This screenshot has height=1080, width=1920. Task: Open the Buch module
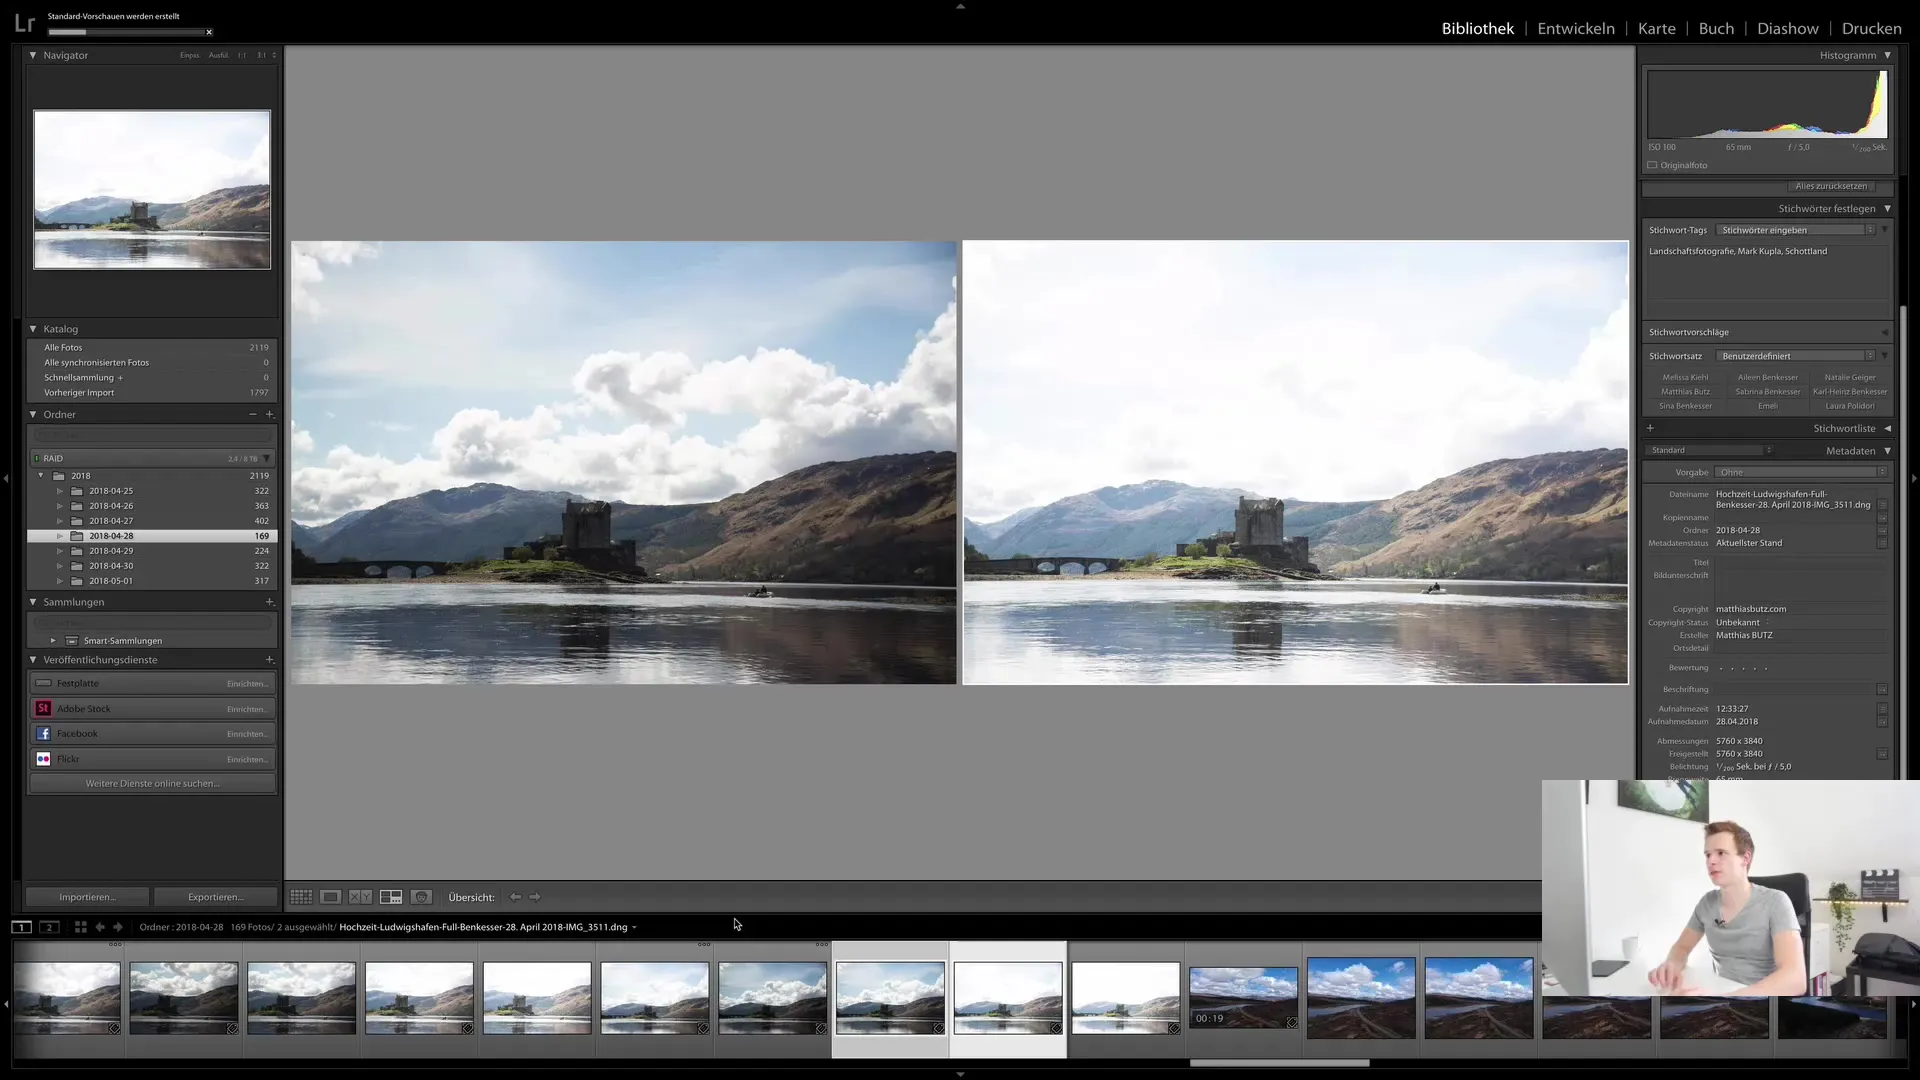pyautogui.click(x=1716, y=28)
